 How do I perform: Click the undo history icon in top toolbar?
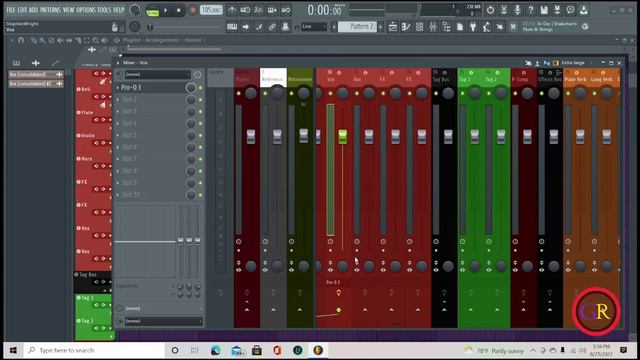tap(491, 10)
